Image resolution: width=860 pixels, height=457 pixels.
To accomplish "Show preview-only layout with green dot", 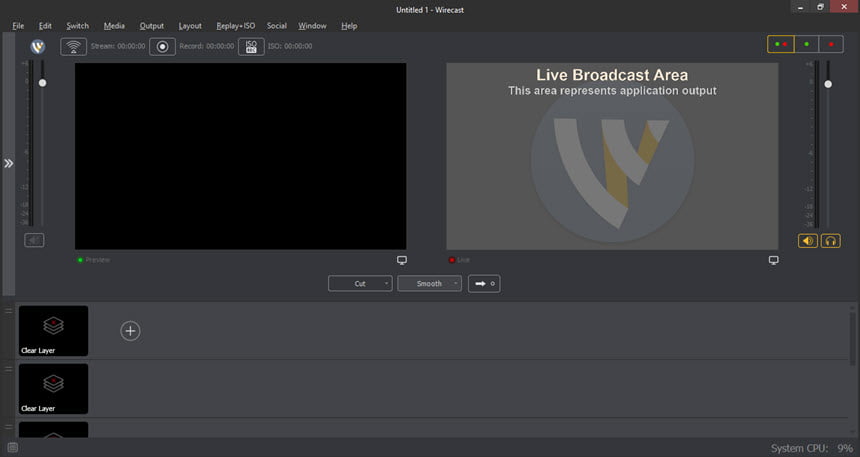I will coord(806,44).
